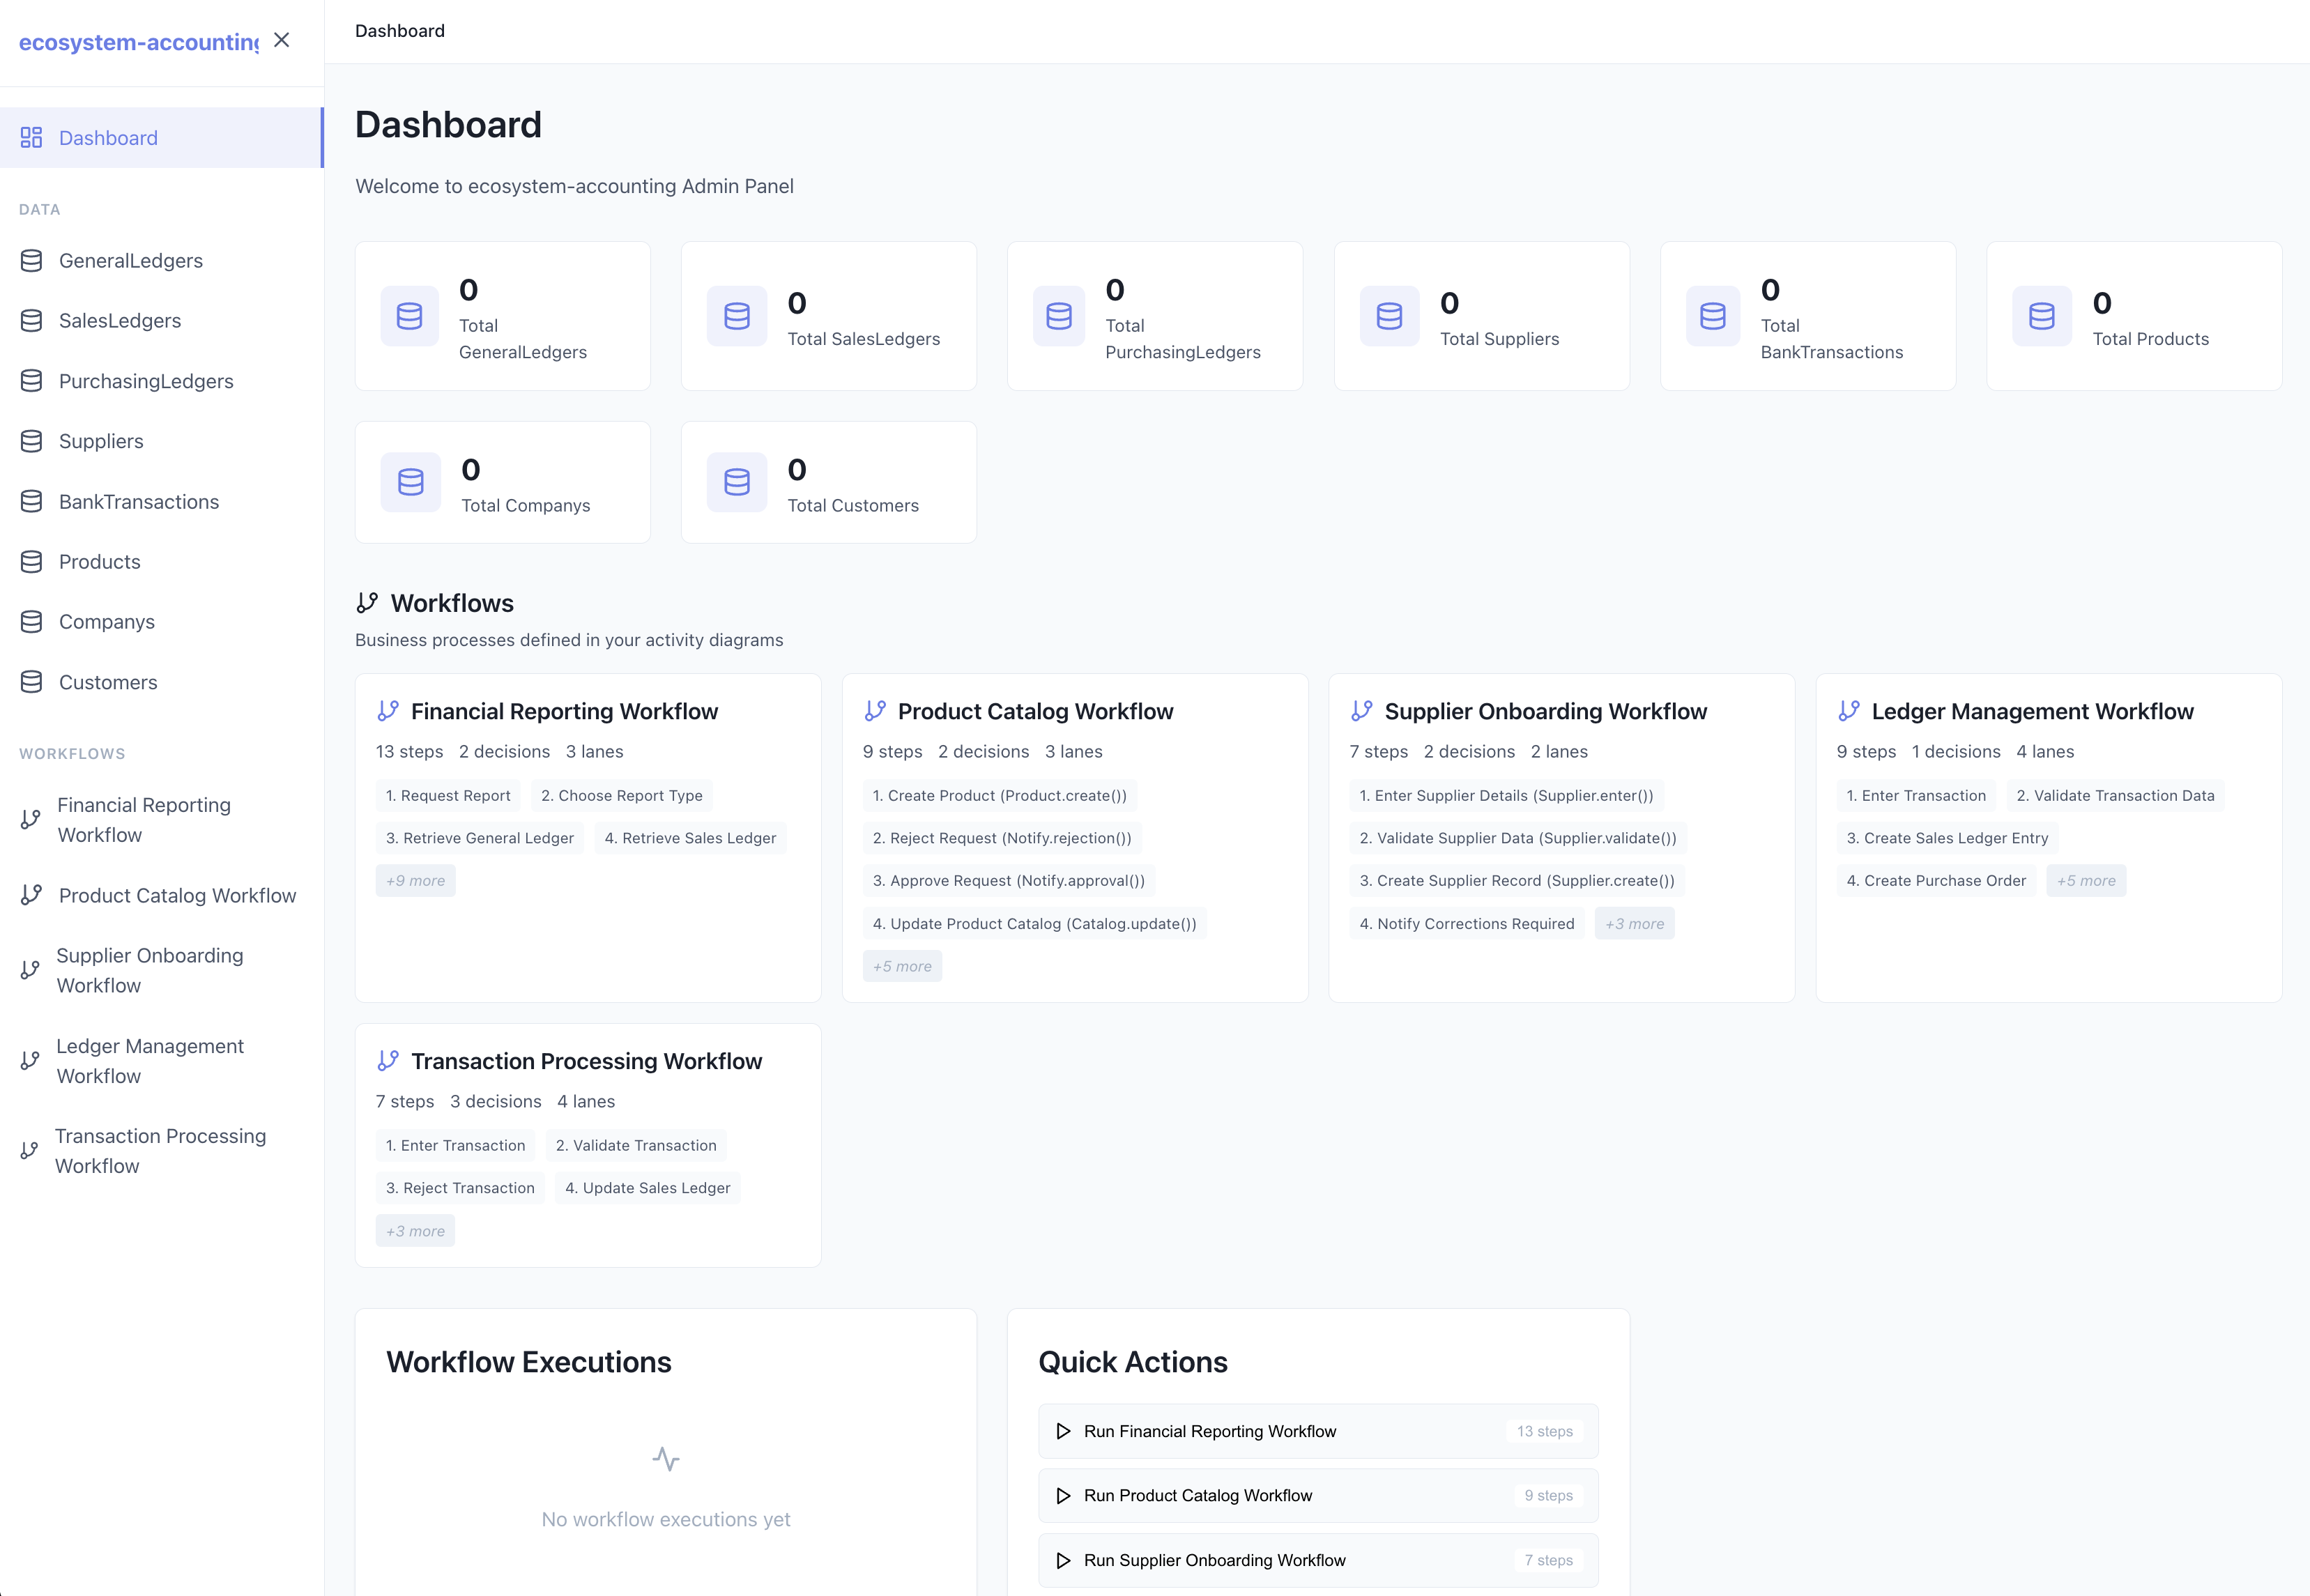Screen dimensions: 2310x1596
Task: Click the play icon beside Run Financial Reporting Workflow
Action: (x=1062, y=1431)
